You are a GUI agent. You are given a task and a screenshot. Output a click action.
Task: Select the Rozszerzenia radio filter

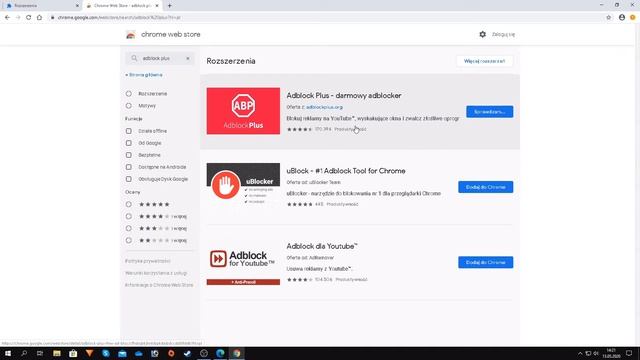129,93
